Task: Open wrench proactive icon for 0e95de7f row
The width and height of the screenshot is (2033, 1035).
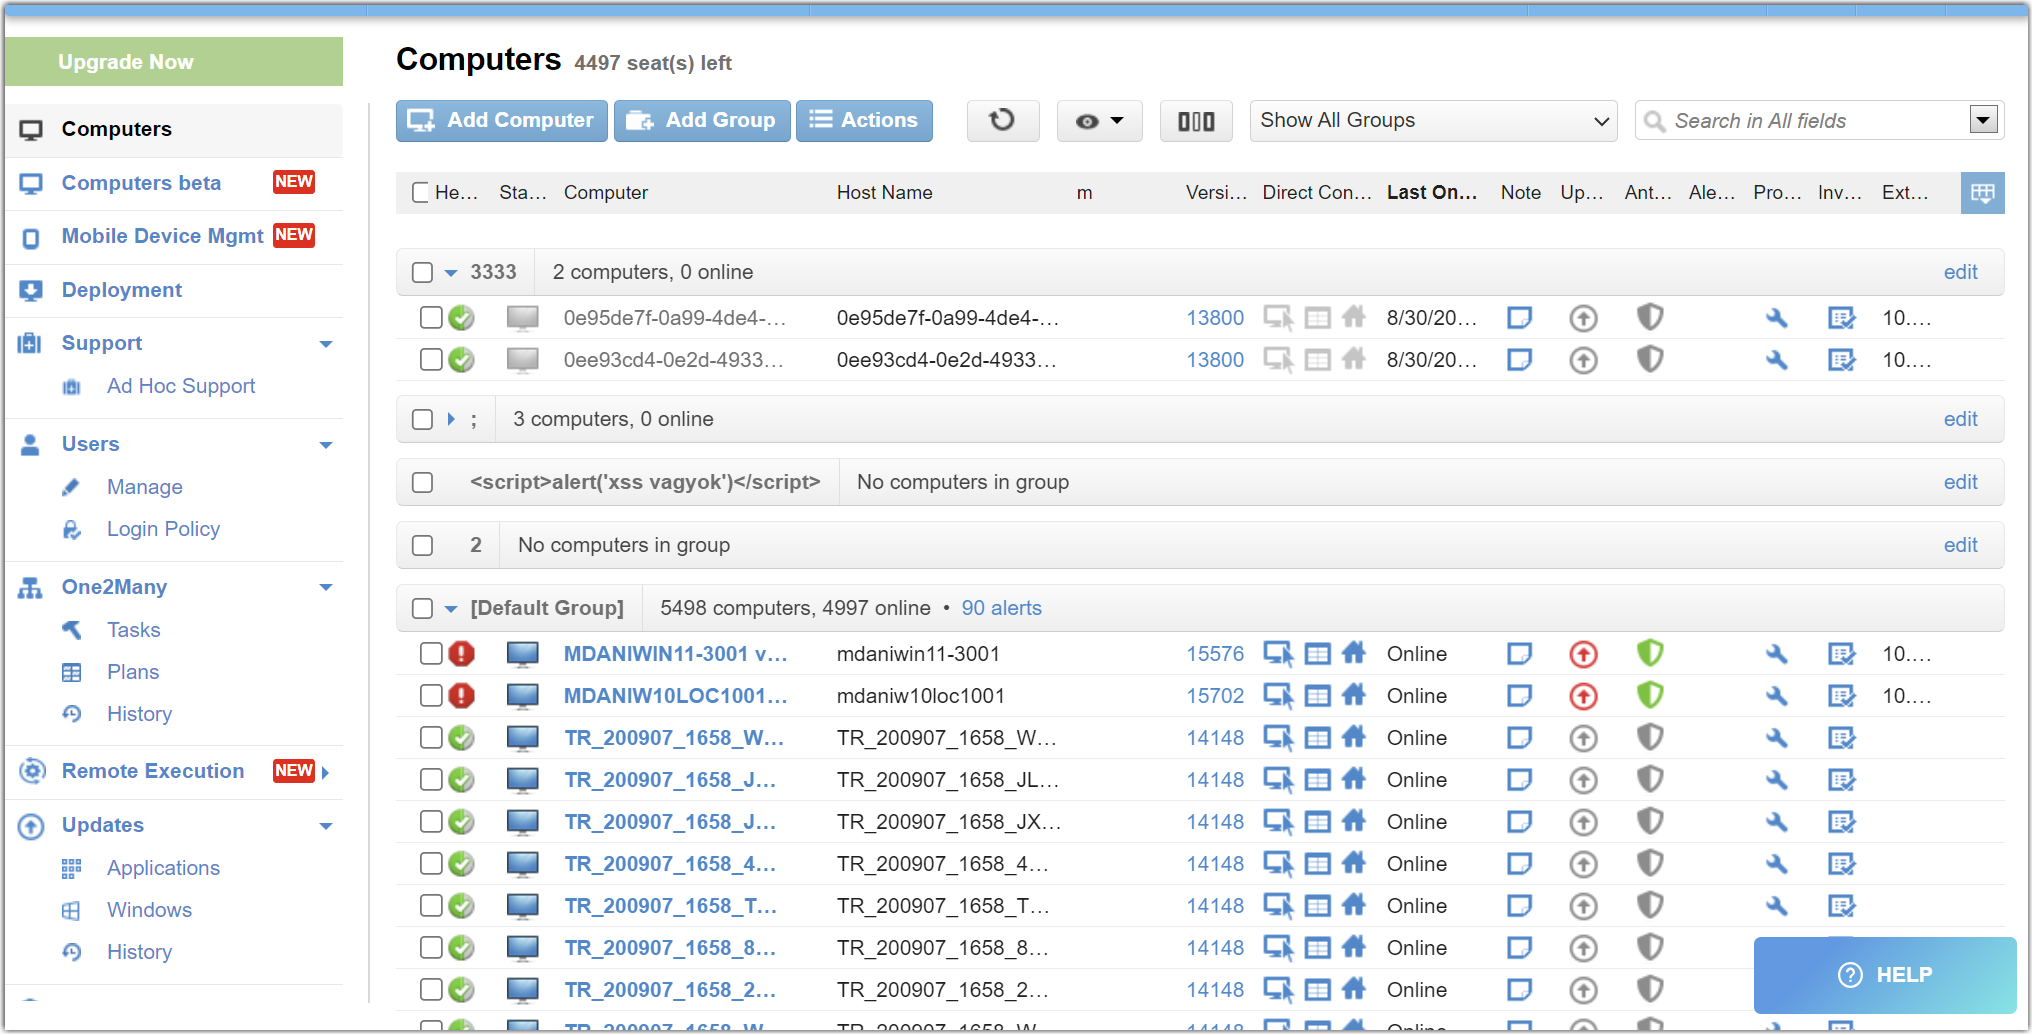Action: coord(1776,318)
